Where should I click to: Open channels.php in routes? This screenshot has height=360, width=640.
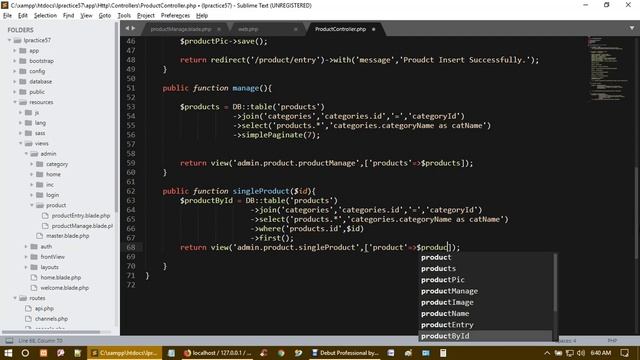pos(51,319)
